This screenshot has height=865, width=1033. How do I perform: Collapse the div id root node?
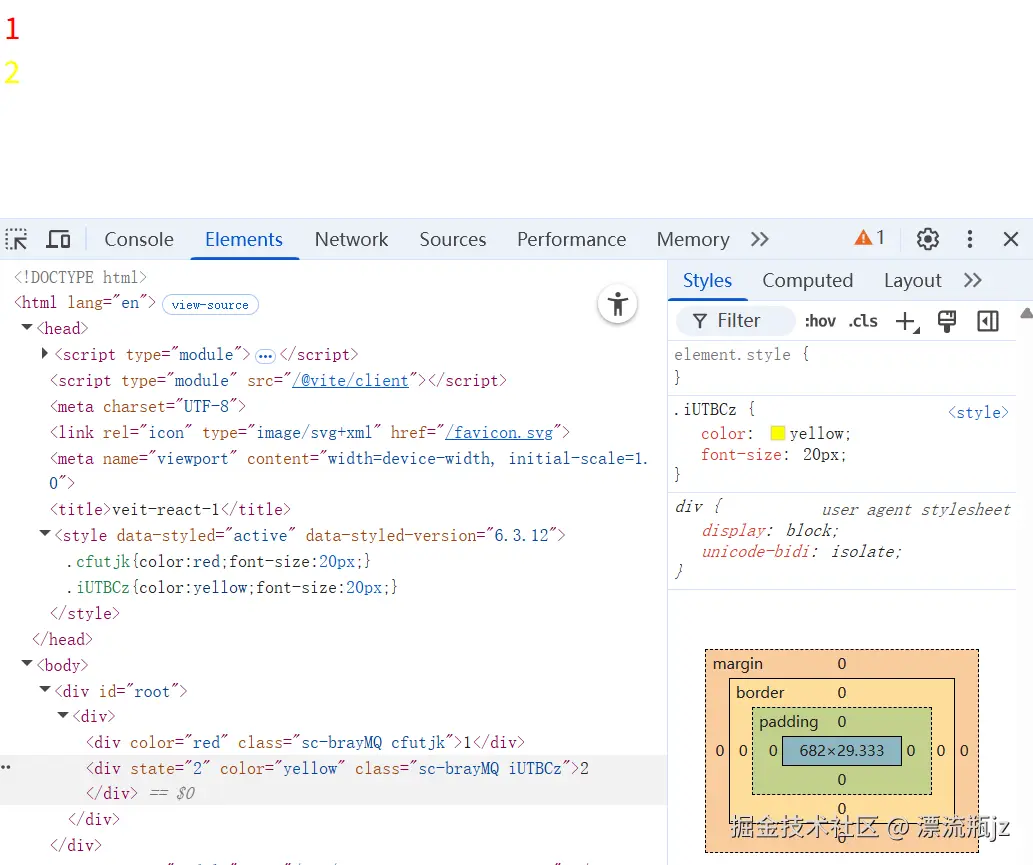click(44, 690)
